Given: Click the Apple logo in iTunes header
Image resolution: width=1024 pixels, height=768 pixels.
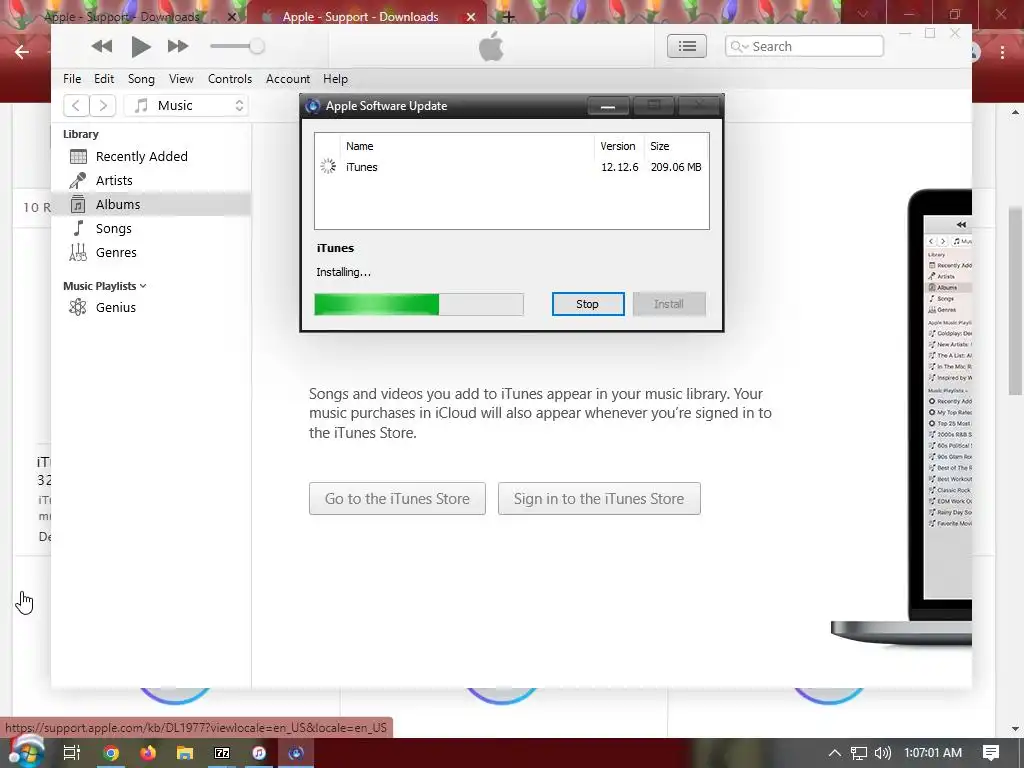Looking at the screenshot, I should [x=491, y=46].
